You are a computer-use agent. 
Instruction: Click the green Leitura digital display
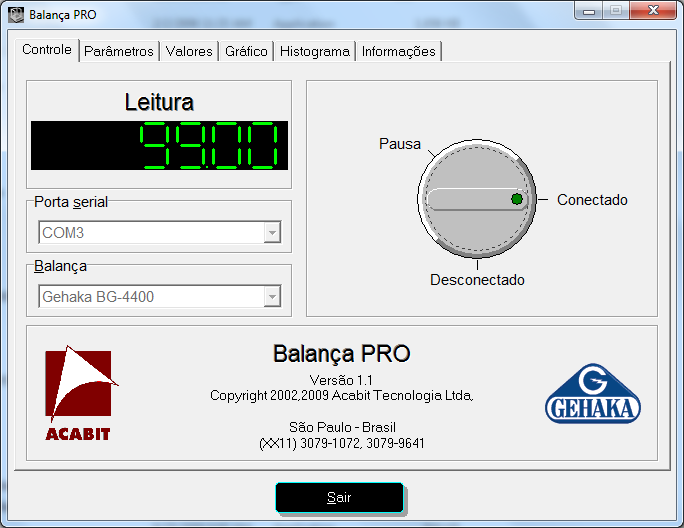coord(159,145)
